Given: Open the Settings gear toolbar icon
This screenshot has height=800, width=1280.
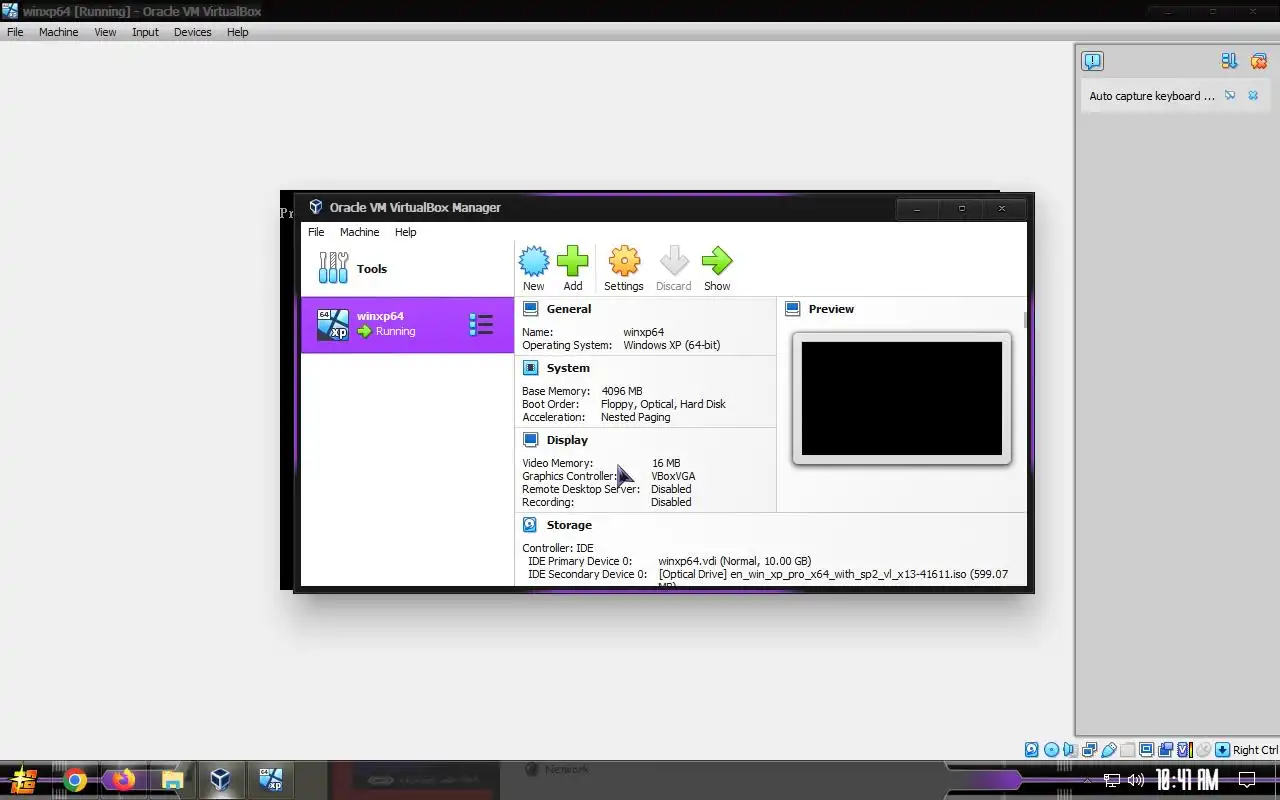Looking at the screenshot, I should tap(624, 262).
